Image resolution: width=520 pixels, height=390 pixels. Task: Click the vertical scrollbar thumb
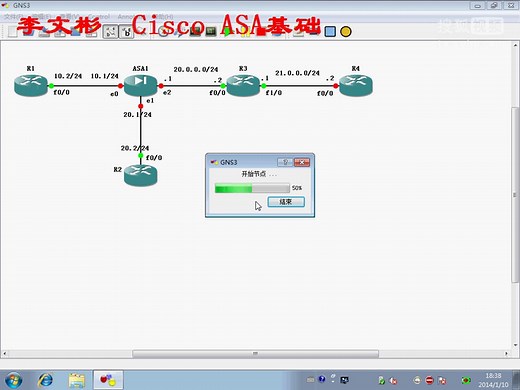tap(515, 195)
